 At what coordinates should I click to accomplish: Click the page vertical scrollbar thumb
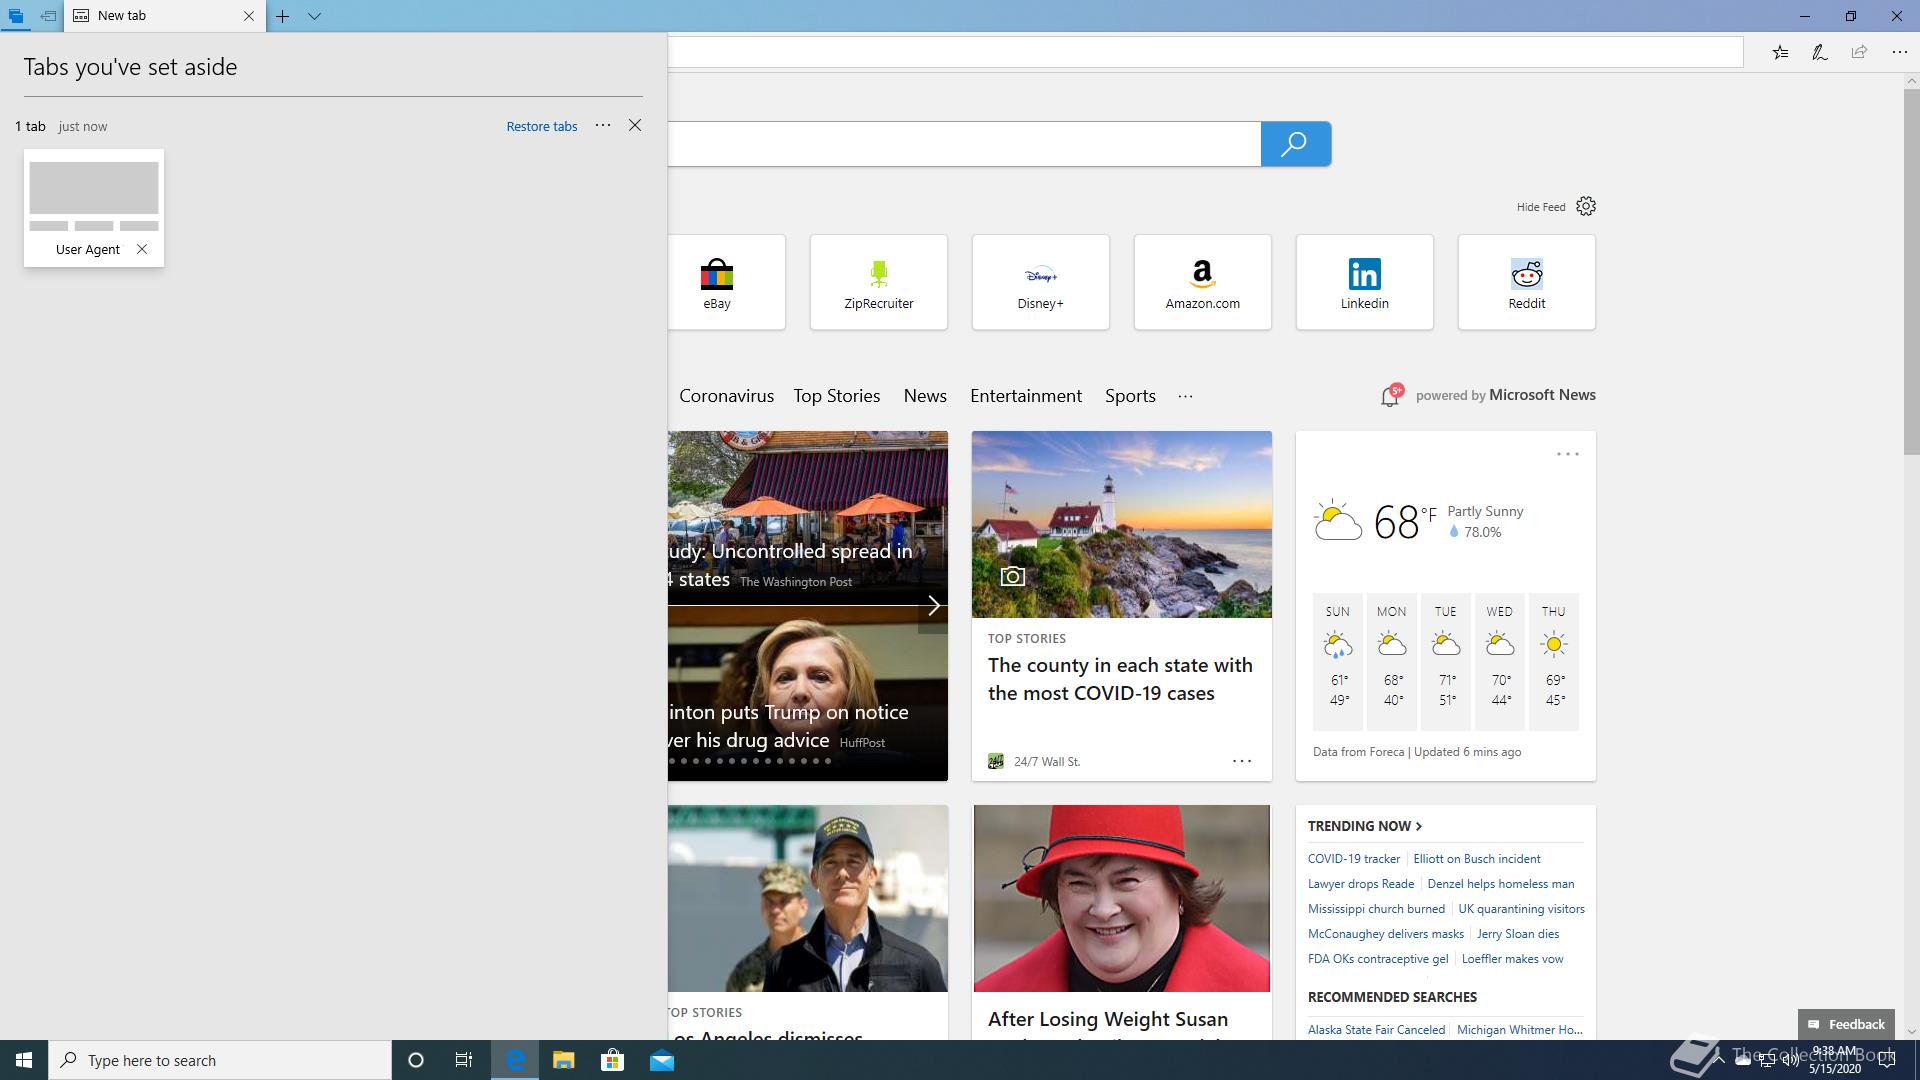[x=1911, y=270]
